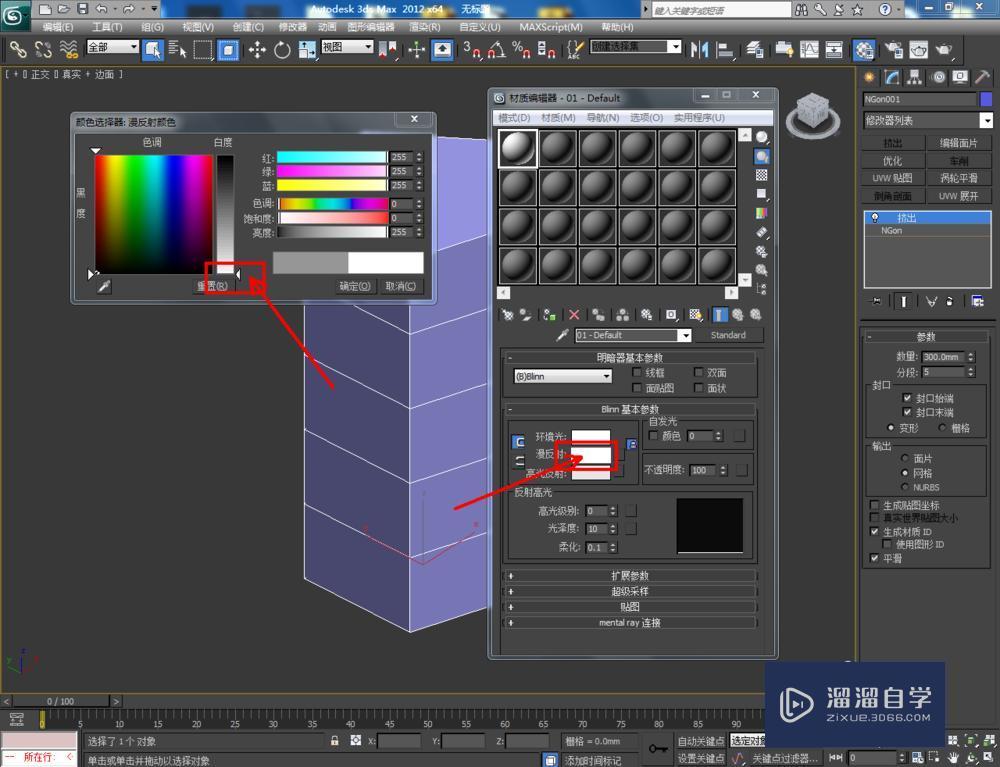This screenshot has width=1000, height=767.
Task: Click the 数量 amount input field
Action: 944,357
